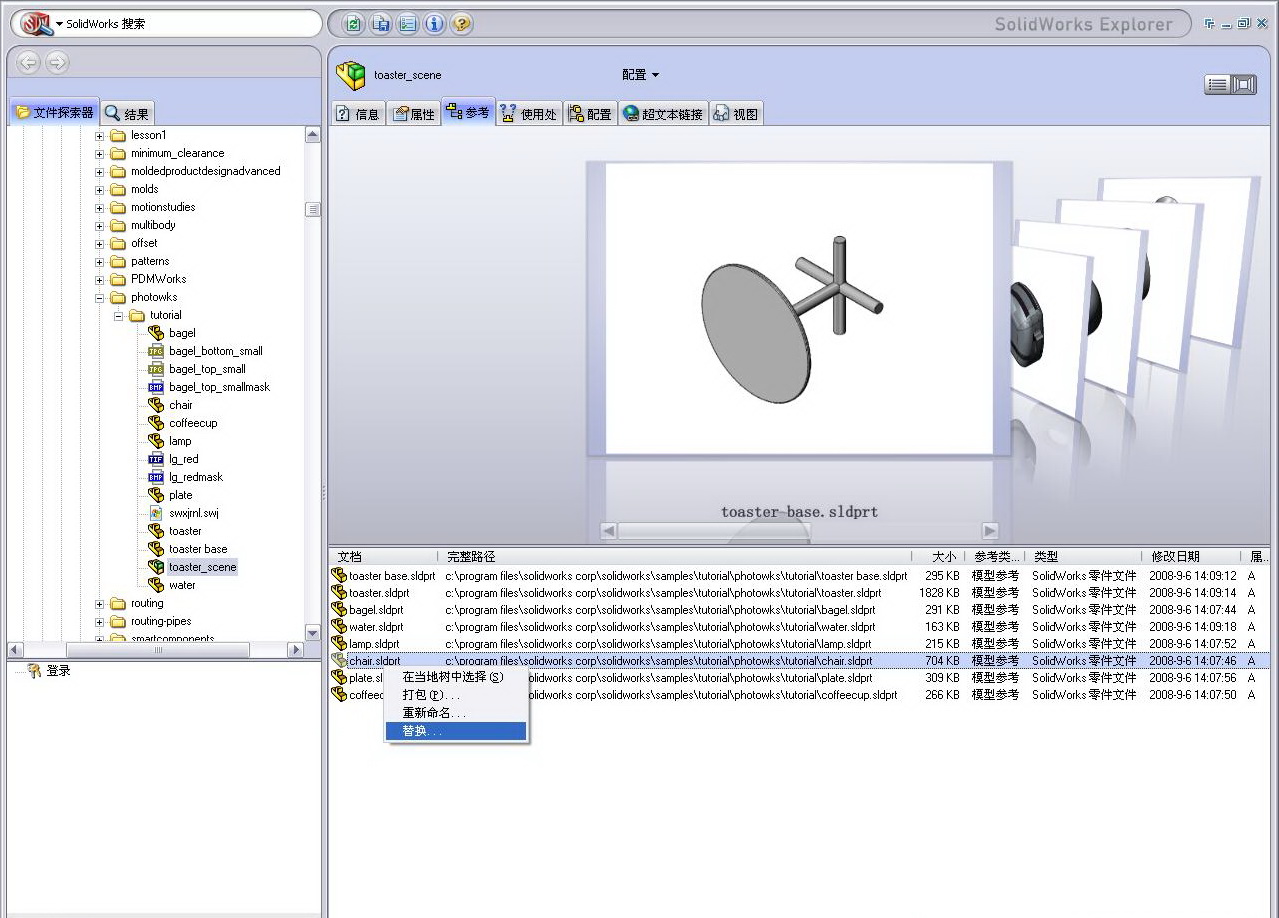Click the SolidWorks 搜索 input field

pos(190,24)
